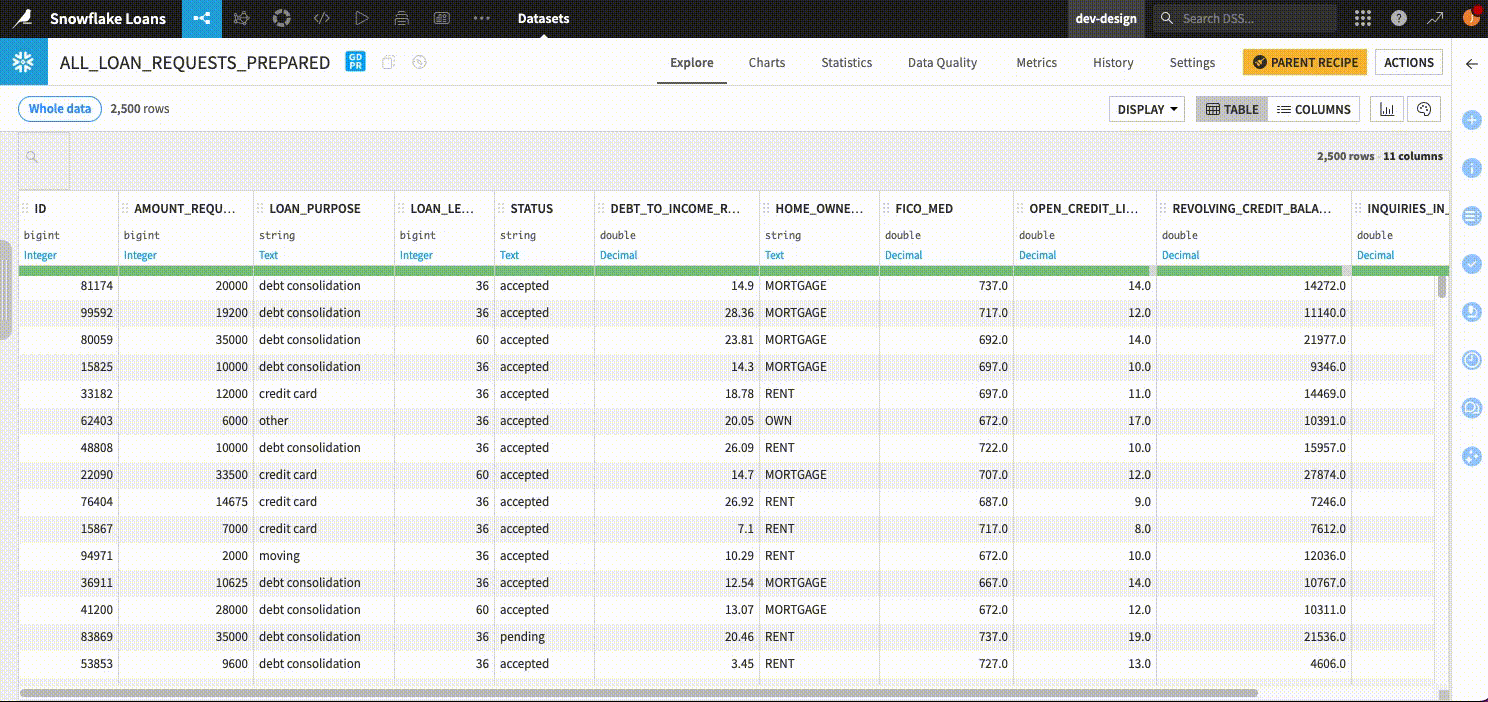Change the Integer meaning under ID column

pyautogui.click(x=41, y=255)
